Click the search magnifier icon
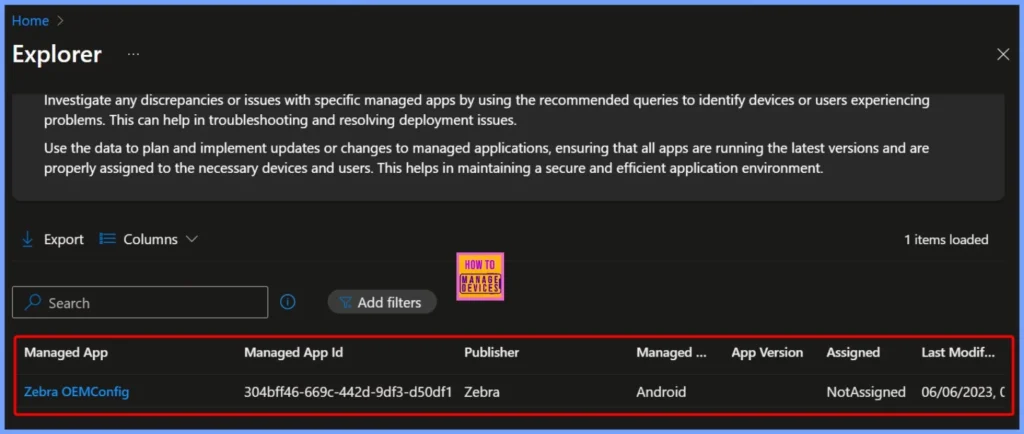 pos(33,302)
